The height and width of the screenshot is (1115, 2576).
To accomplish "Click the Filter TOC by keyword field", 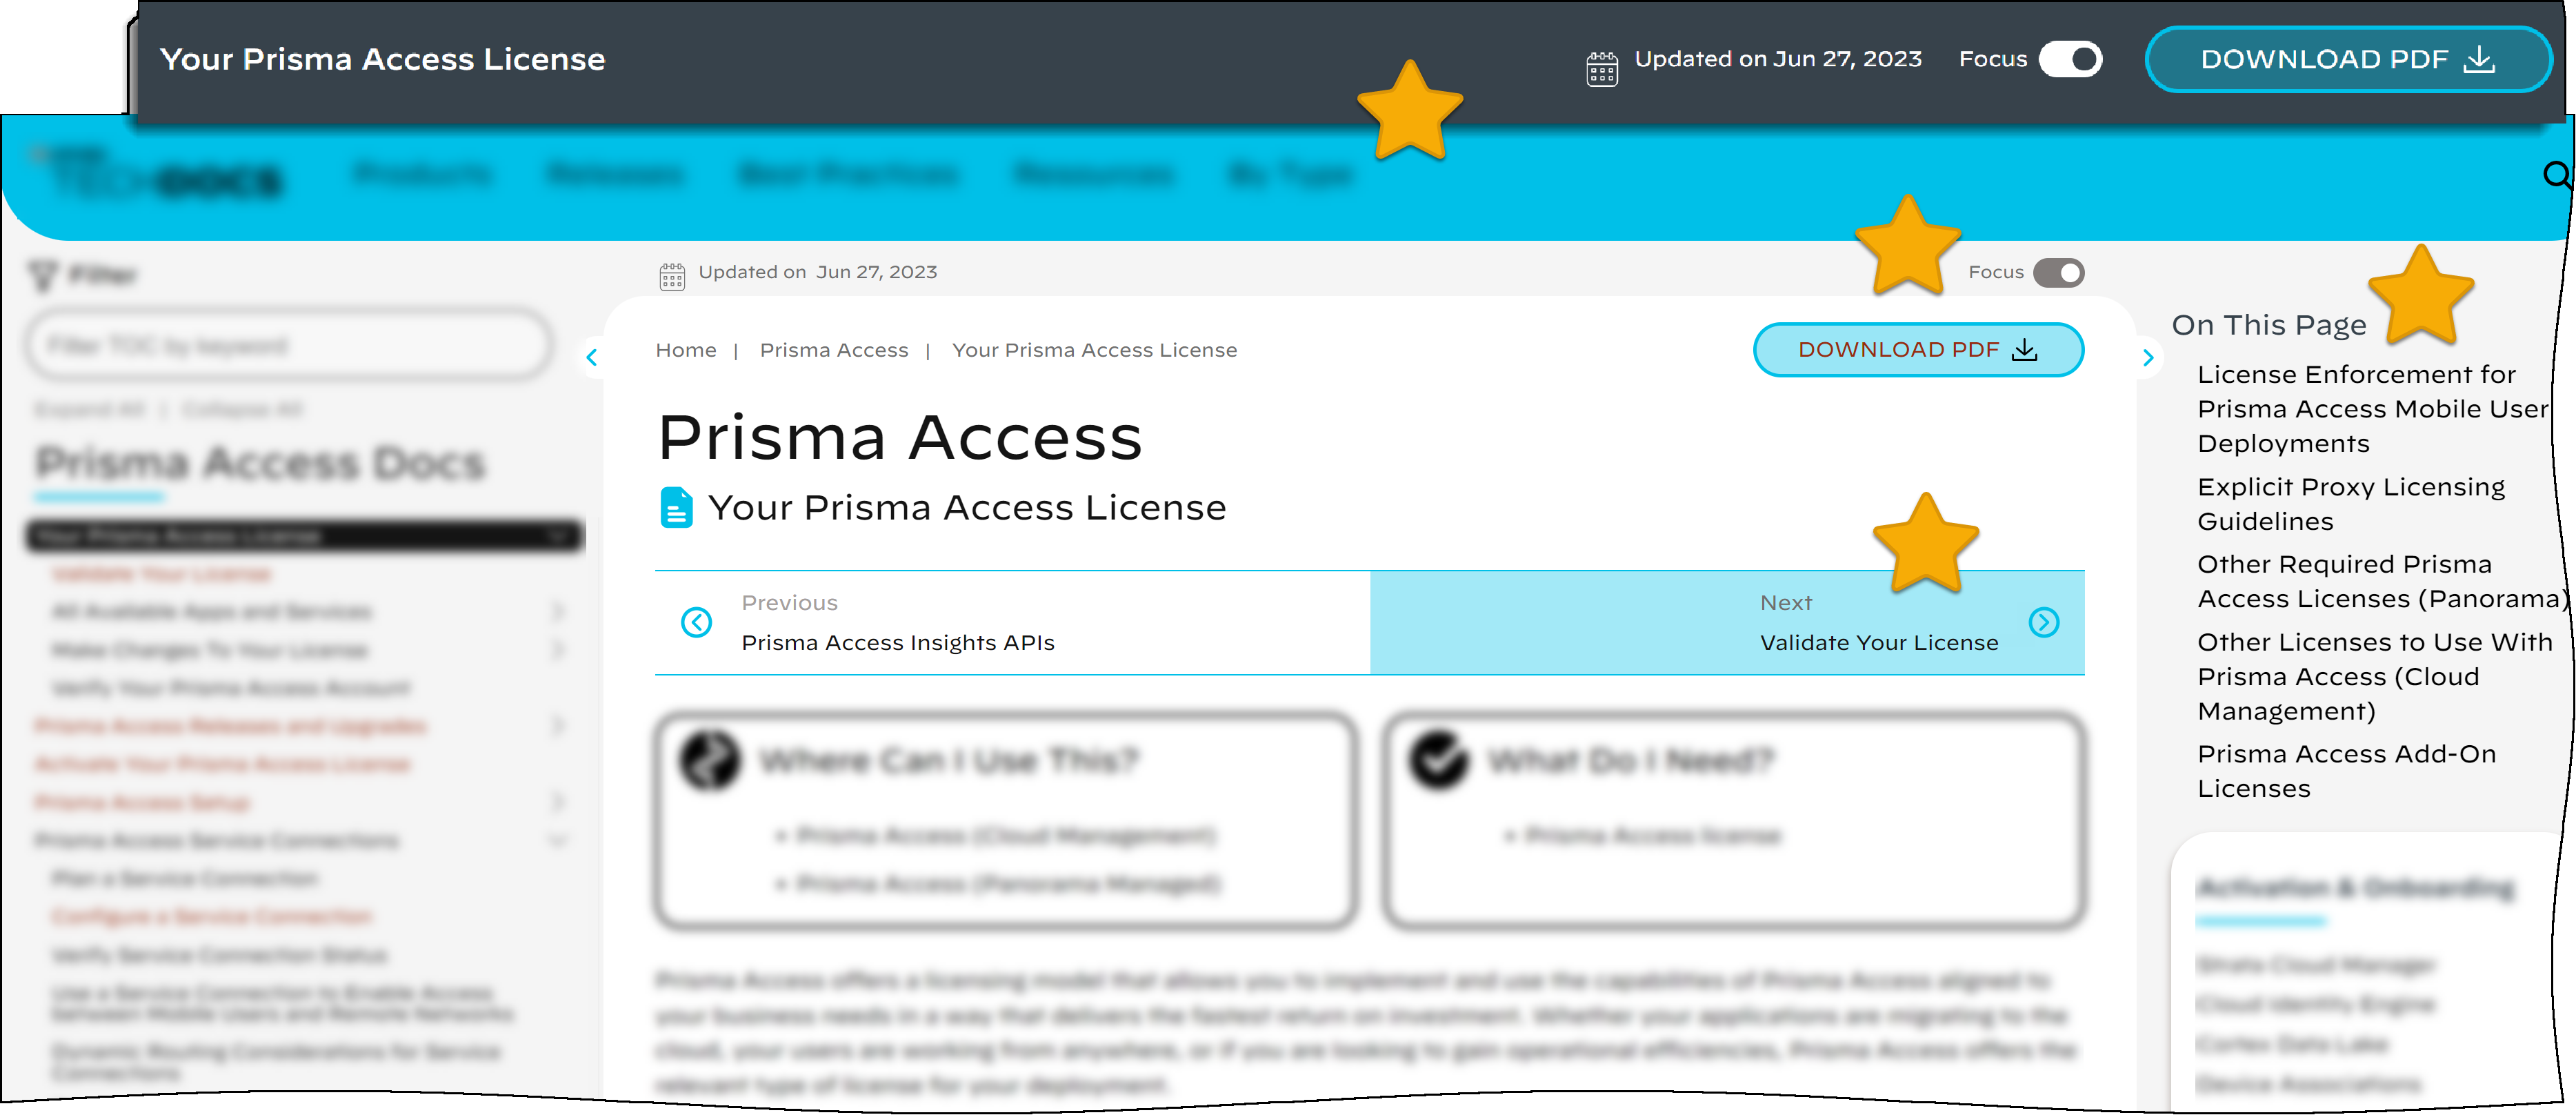I will click(288, 346).
